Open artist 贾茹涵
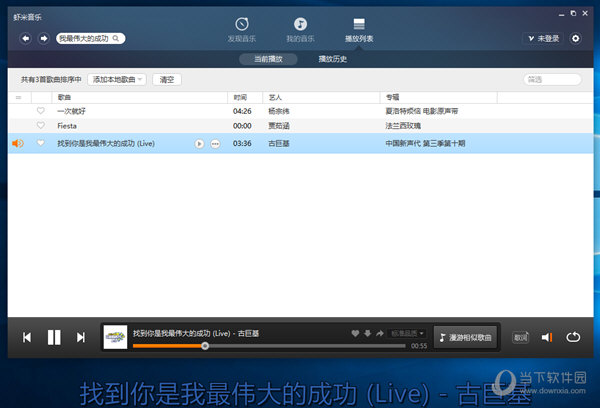The width and height of the screenshot is (600, 408). tap(279, 126)
